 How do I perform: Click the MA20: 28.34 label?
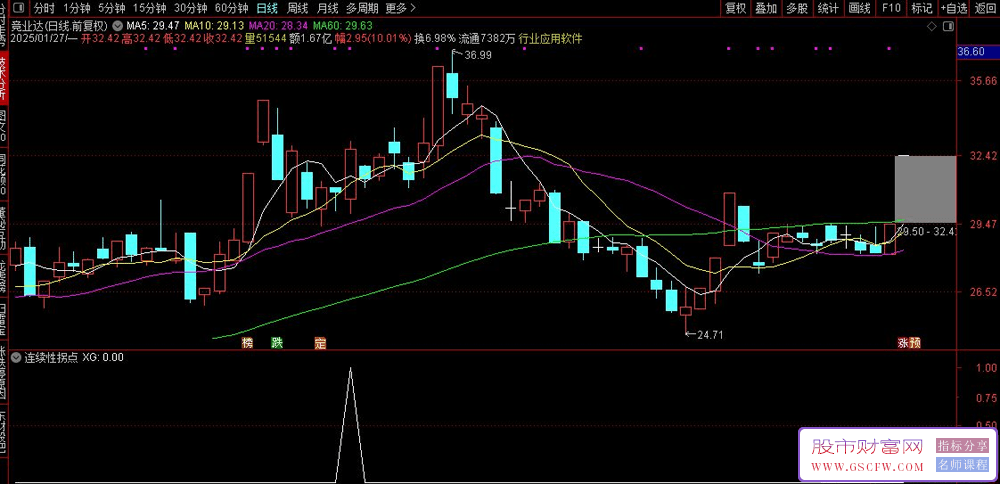278,26
